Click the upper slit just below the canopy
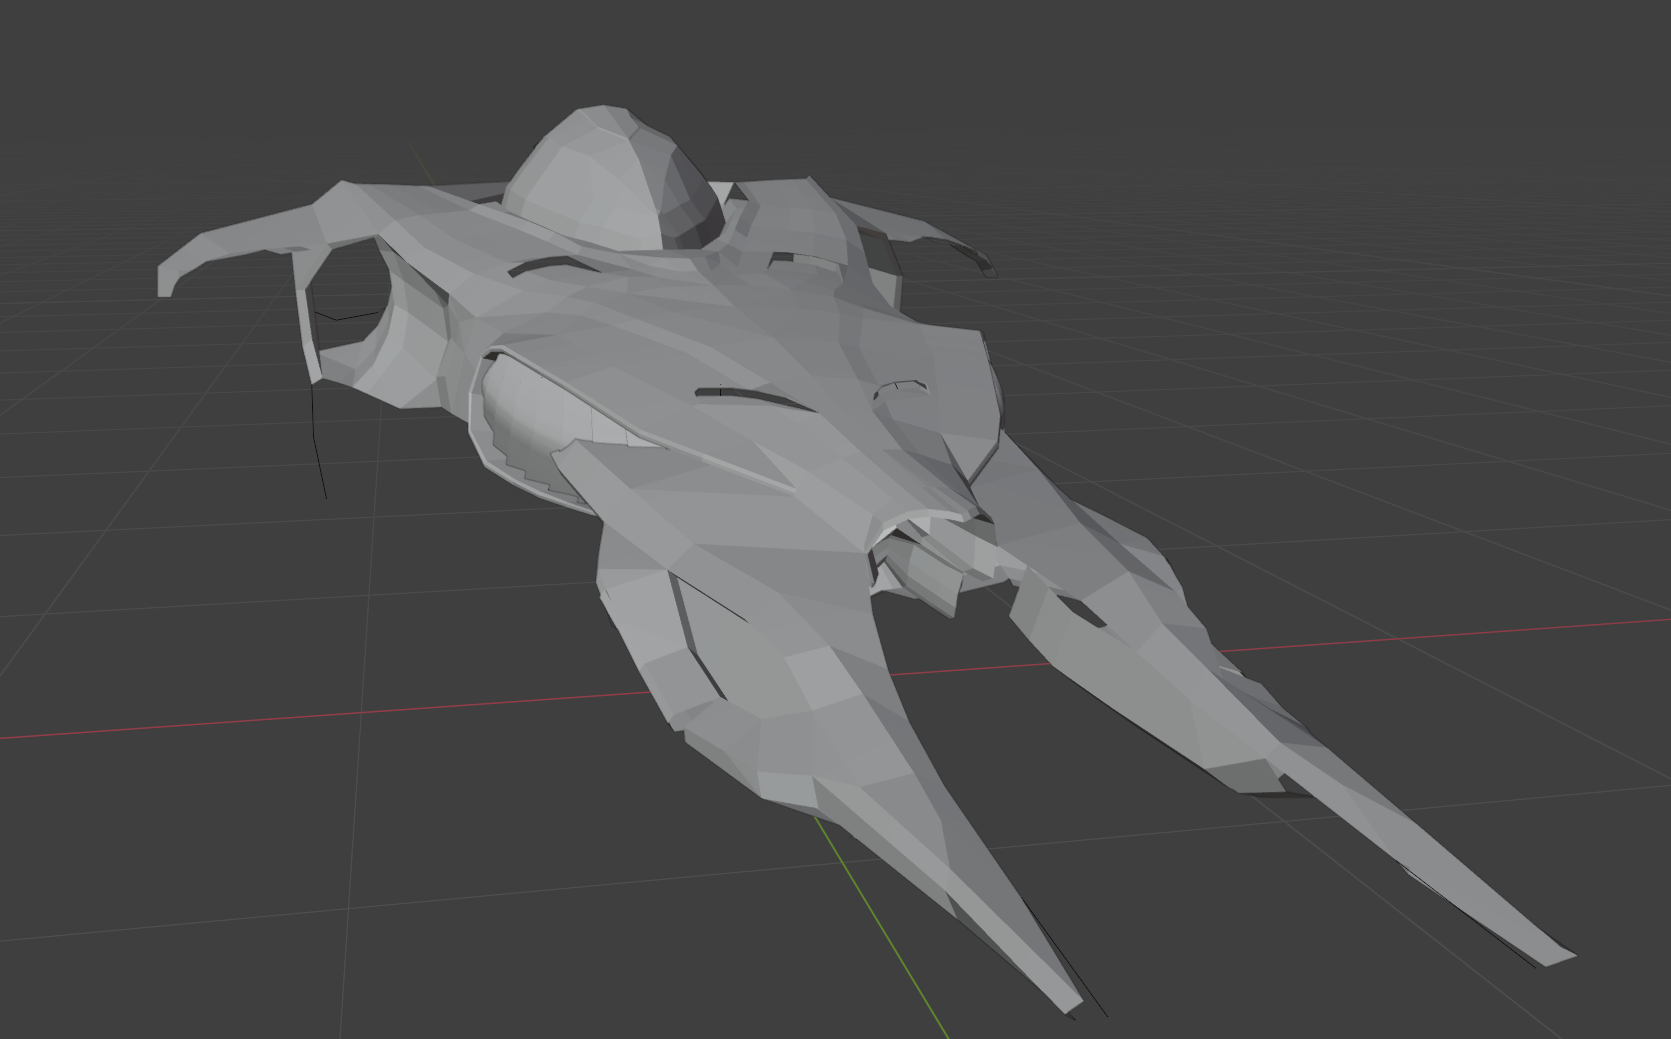Viewport: 1671px width, 1039px height. click(545, 266)
